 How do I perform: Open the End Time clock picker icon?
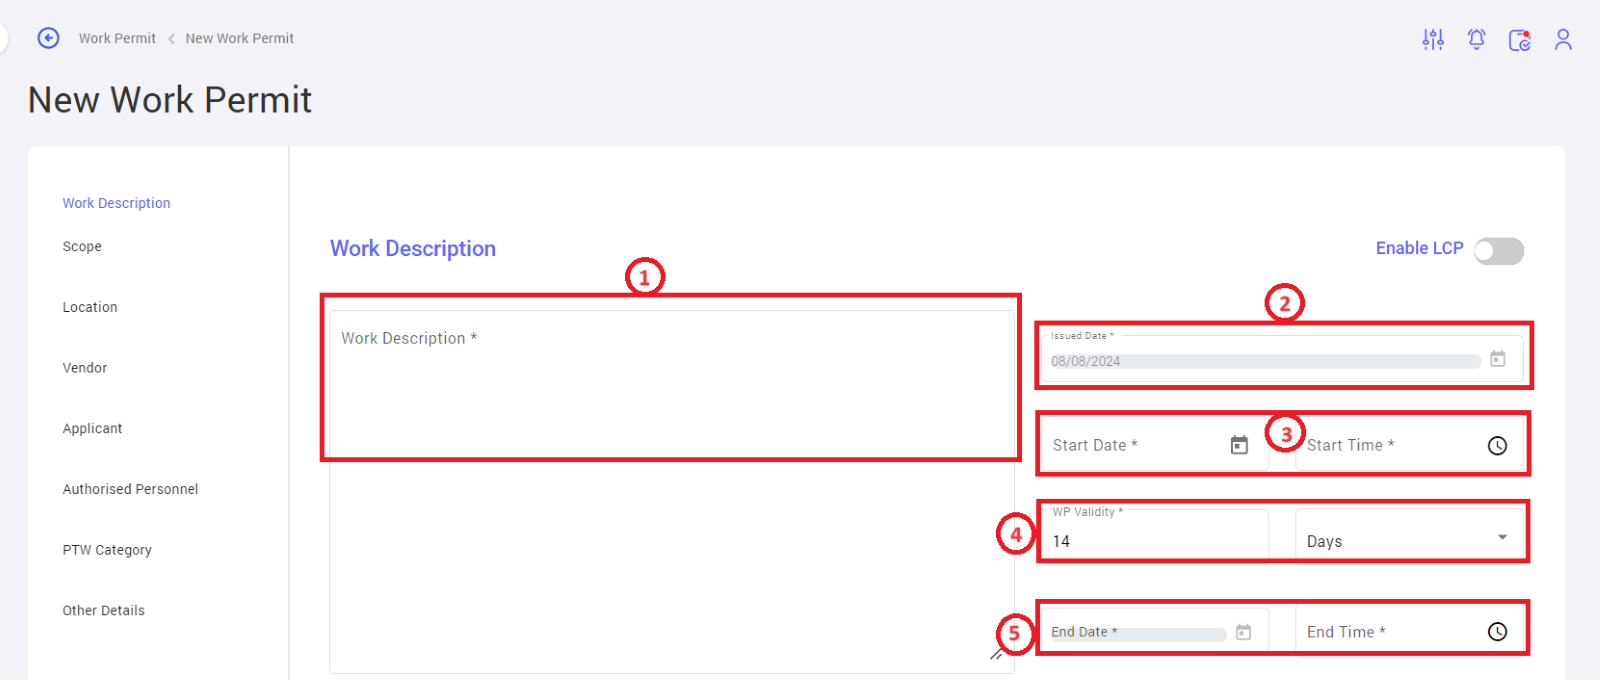[x=1497, y=632]
